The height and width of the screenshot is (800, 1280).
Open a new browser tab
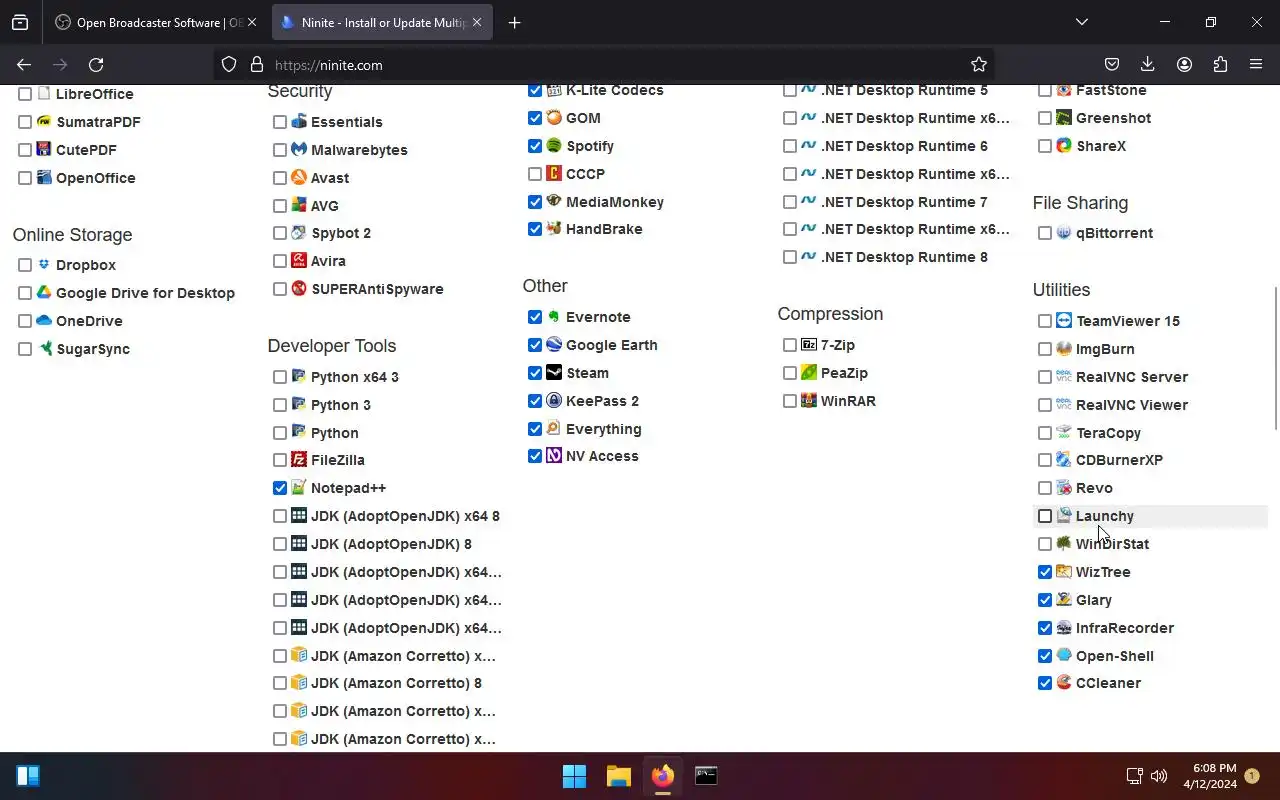(x=514, y=22)
